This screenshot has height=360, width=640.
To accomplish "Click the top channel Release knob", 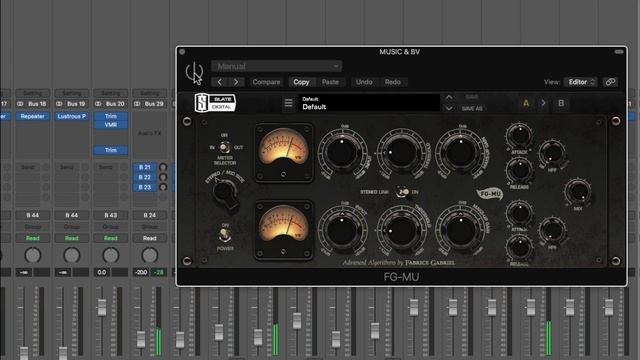I will [519, 170].
